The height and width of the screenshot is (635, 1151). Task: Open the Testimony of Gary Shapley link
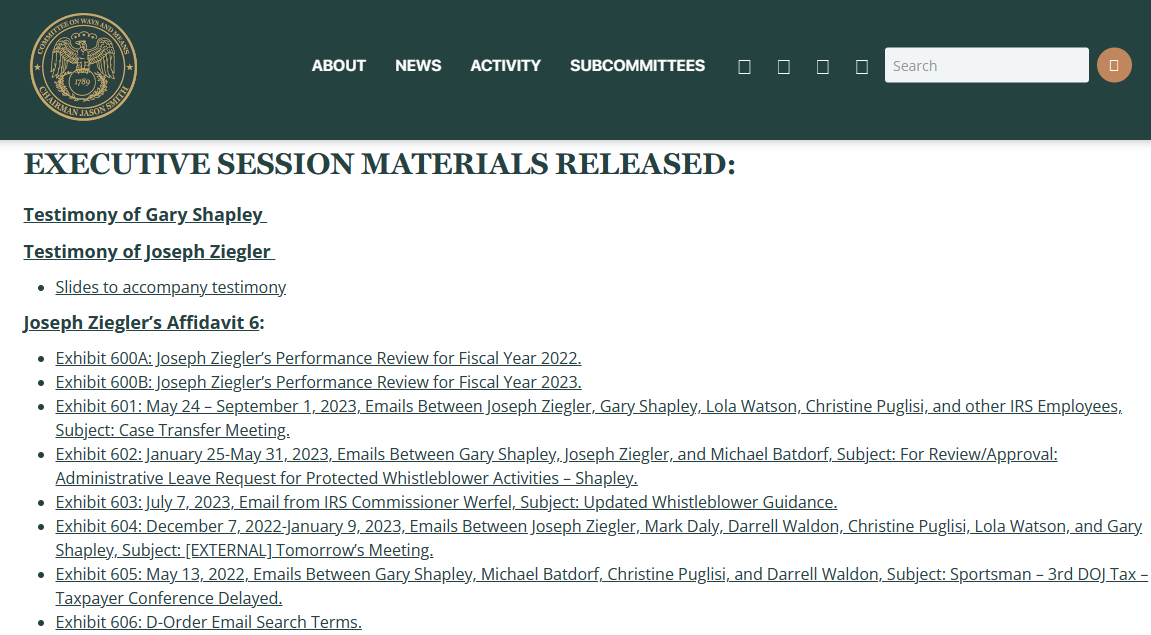(x=145, y=214)
